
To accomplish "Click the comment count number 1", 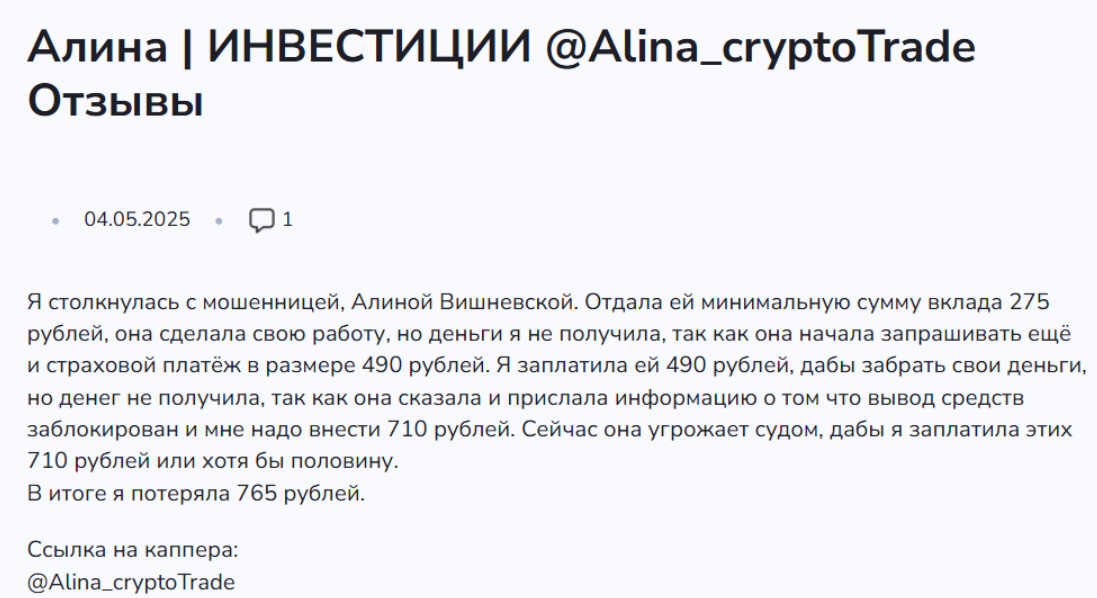I will 288,220.
